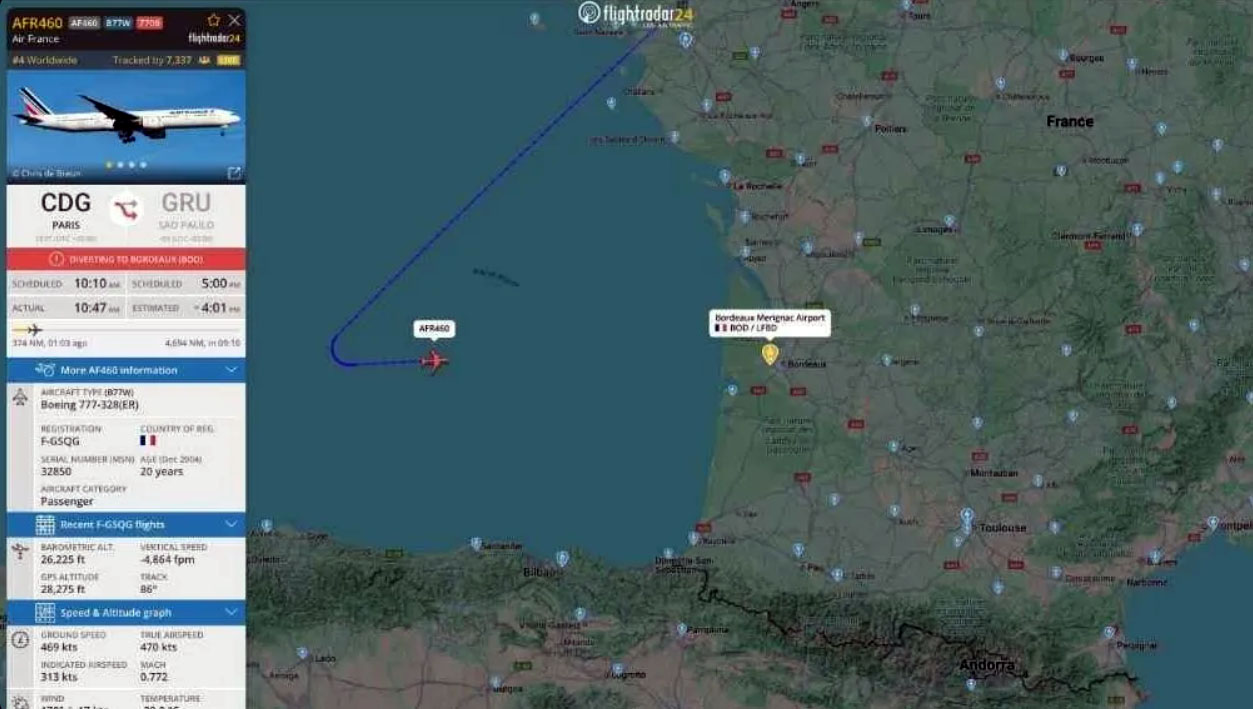Image resolution: width=1253 pixels, height=709 pixels.
Task: Open the aircraft photo external link icon
Action: [235, 173]
